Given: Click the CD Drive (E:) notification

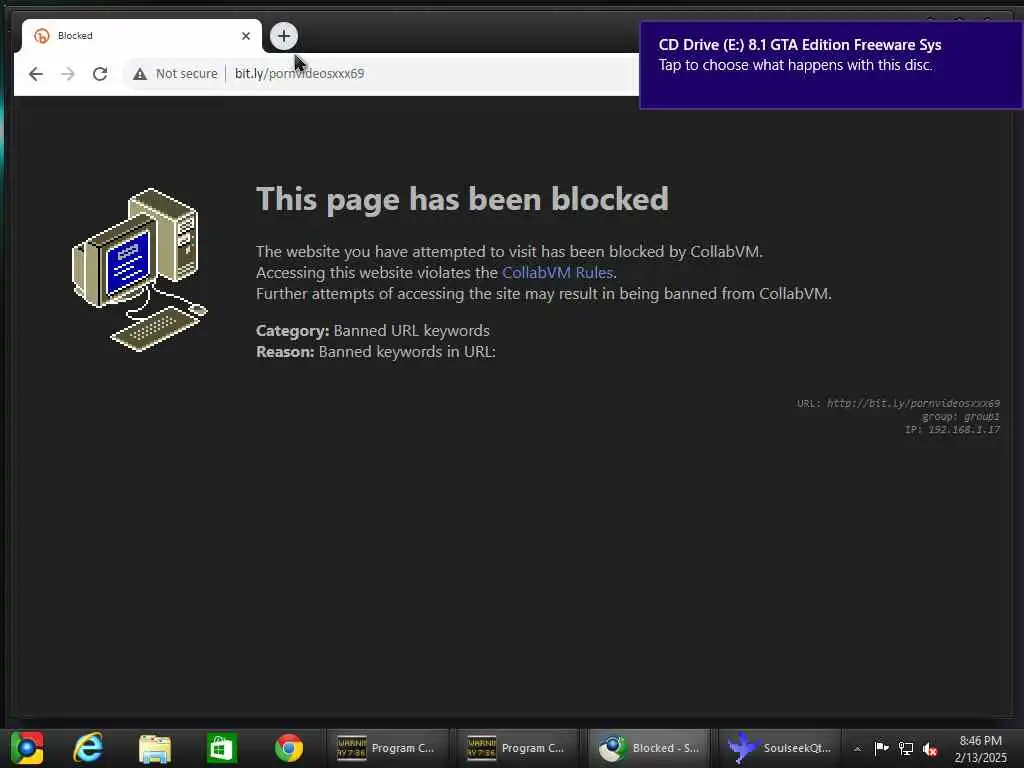Looking at the screenshot, I should (831, 65).
